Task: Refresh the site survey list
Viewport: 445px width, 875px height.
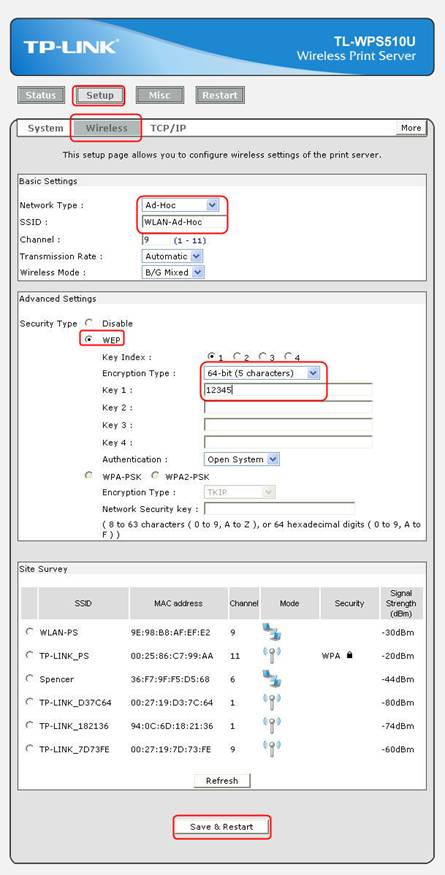Action: point(222,781)
